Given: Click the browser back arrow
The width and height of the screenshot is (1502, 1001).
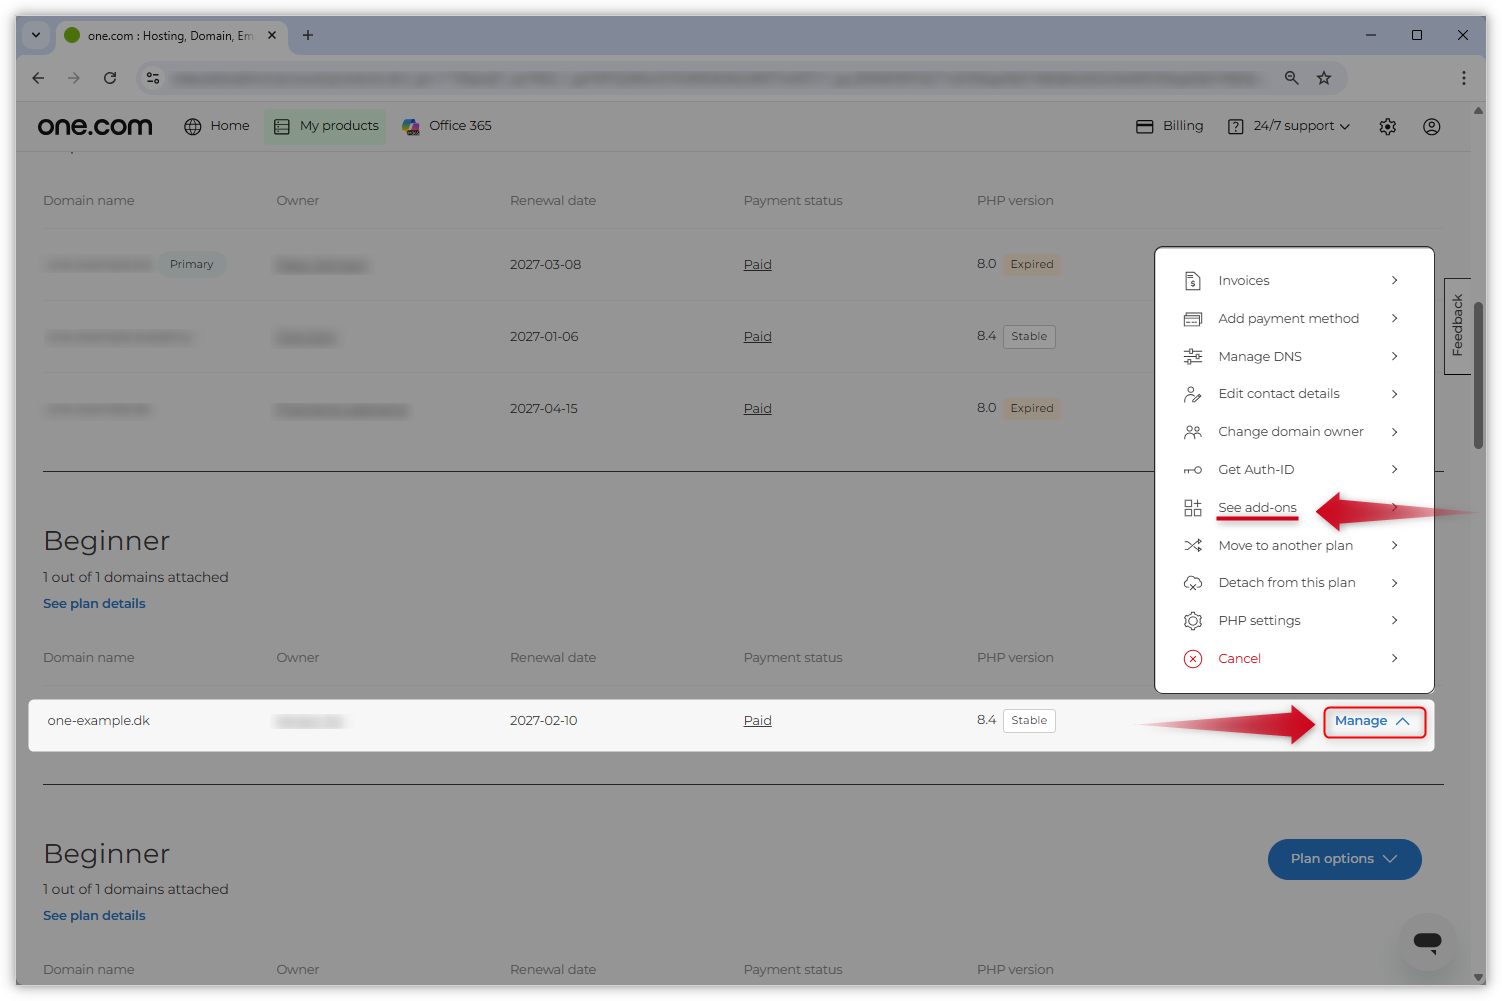Looking at the screenshot, I should pos(38,78).
